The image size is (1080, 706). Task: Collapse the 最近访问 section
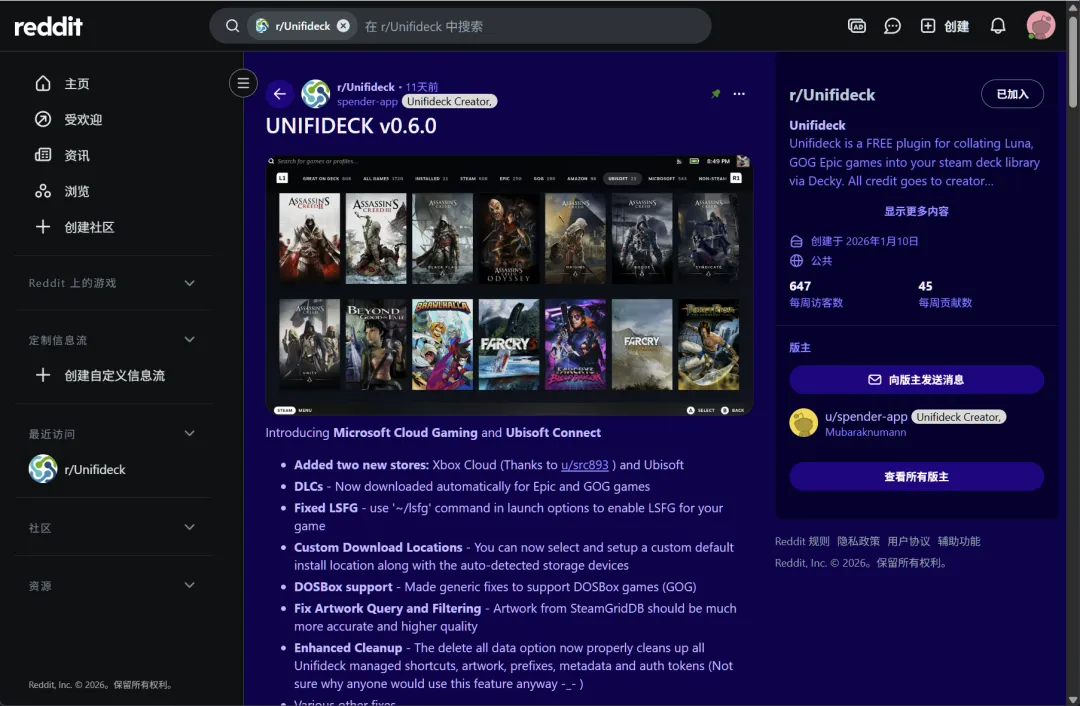(x=189, y=433)
